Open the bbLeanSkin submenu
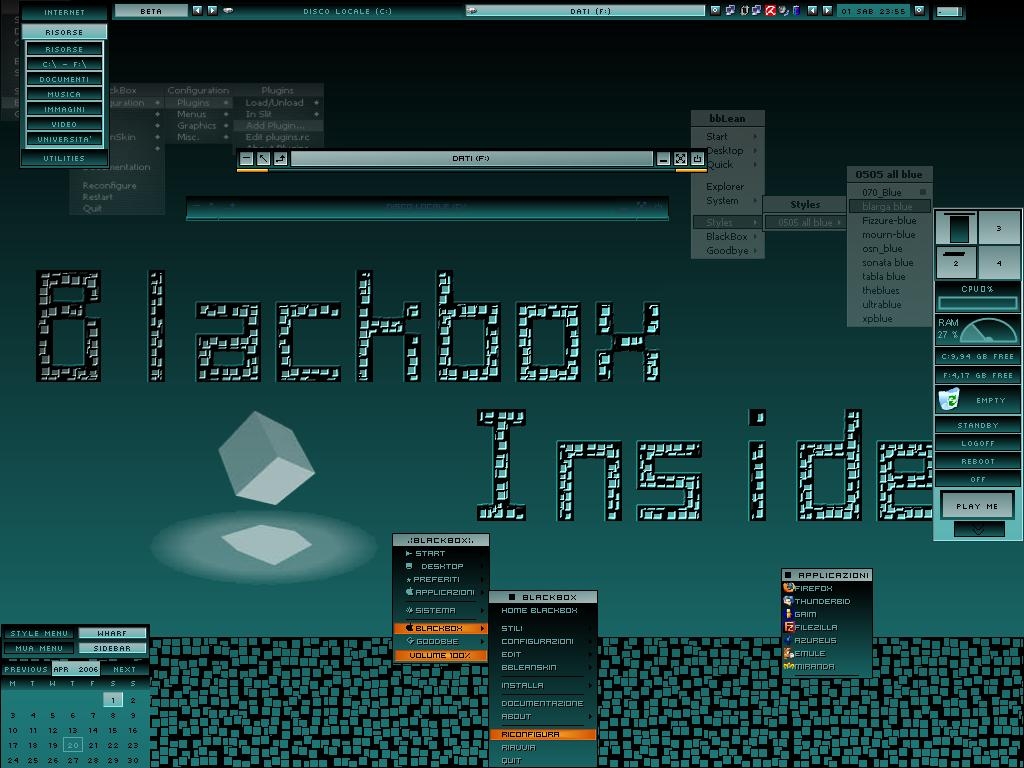 pos(543,667)
